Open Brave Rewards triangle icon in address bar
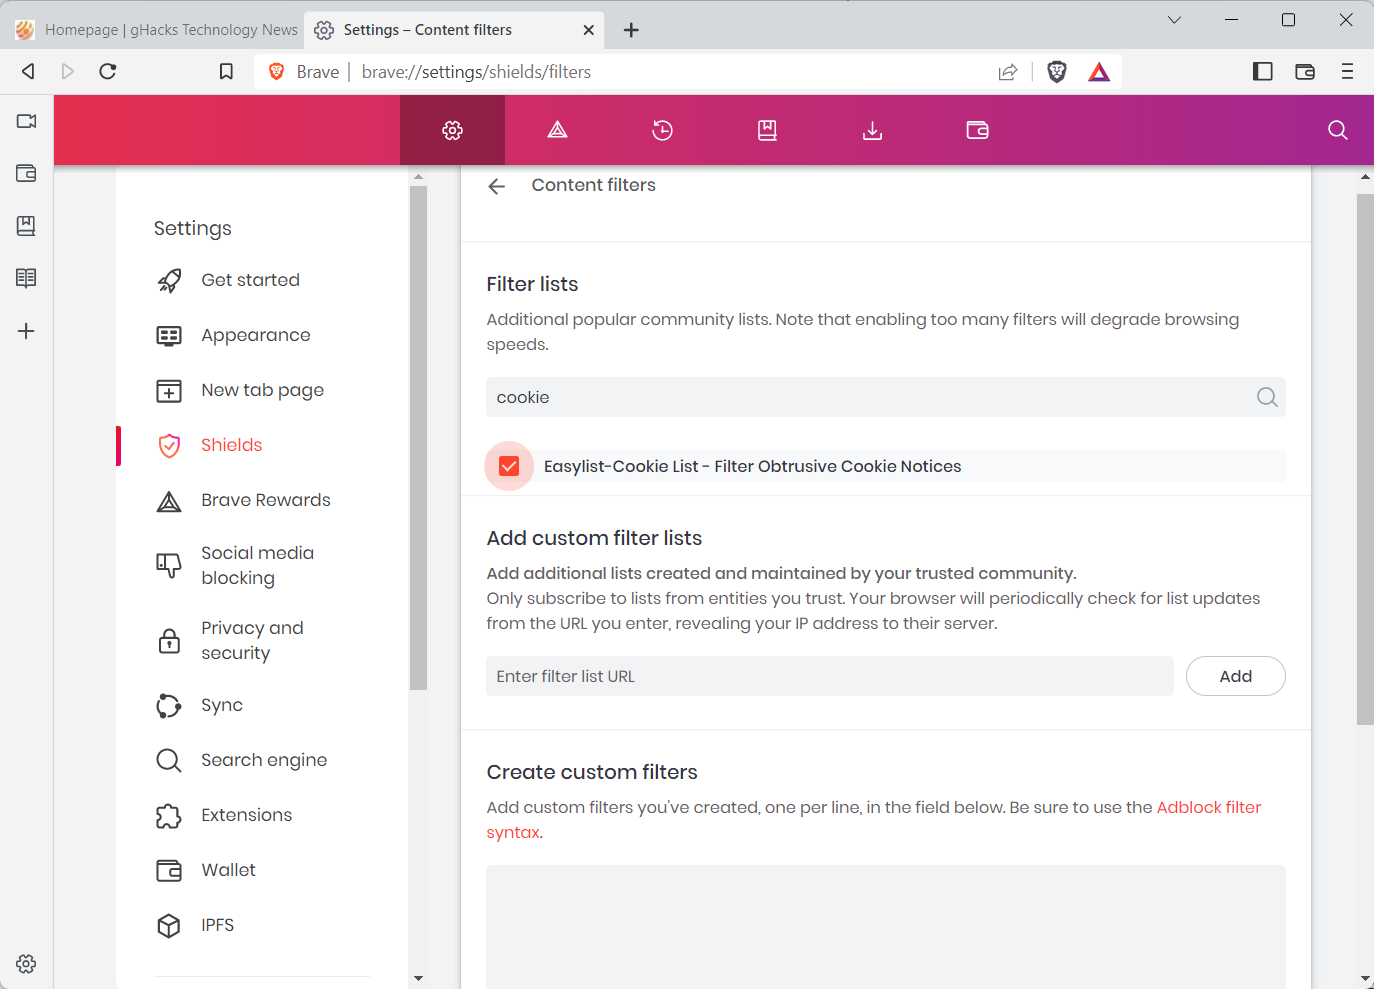The height and width of the screenshot is (989, 1374). point(1099,71)
